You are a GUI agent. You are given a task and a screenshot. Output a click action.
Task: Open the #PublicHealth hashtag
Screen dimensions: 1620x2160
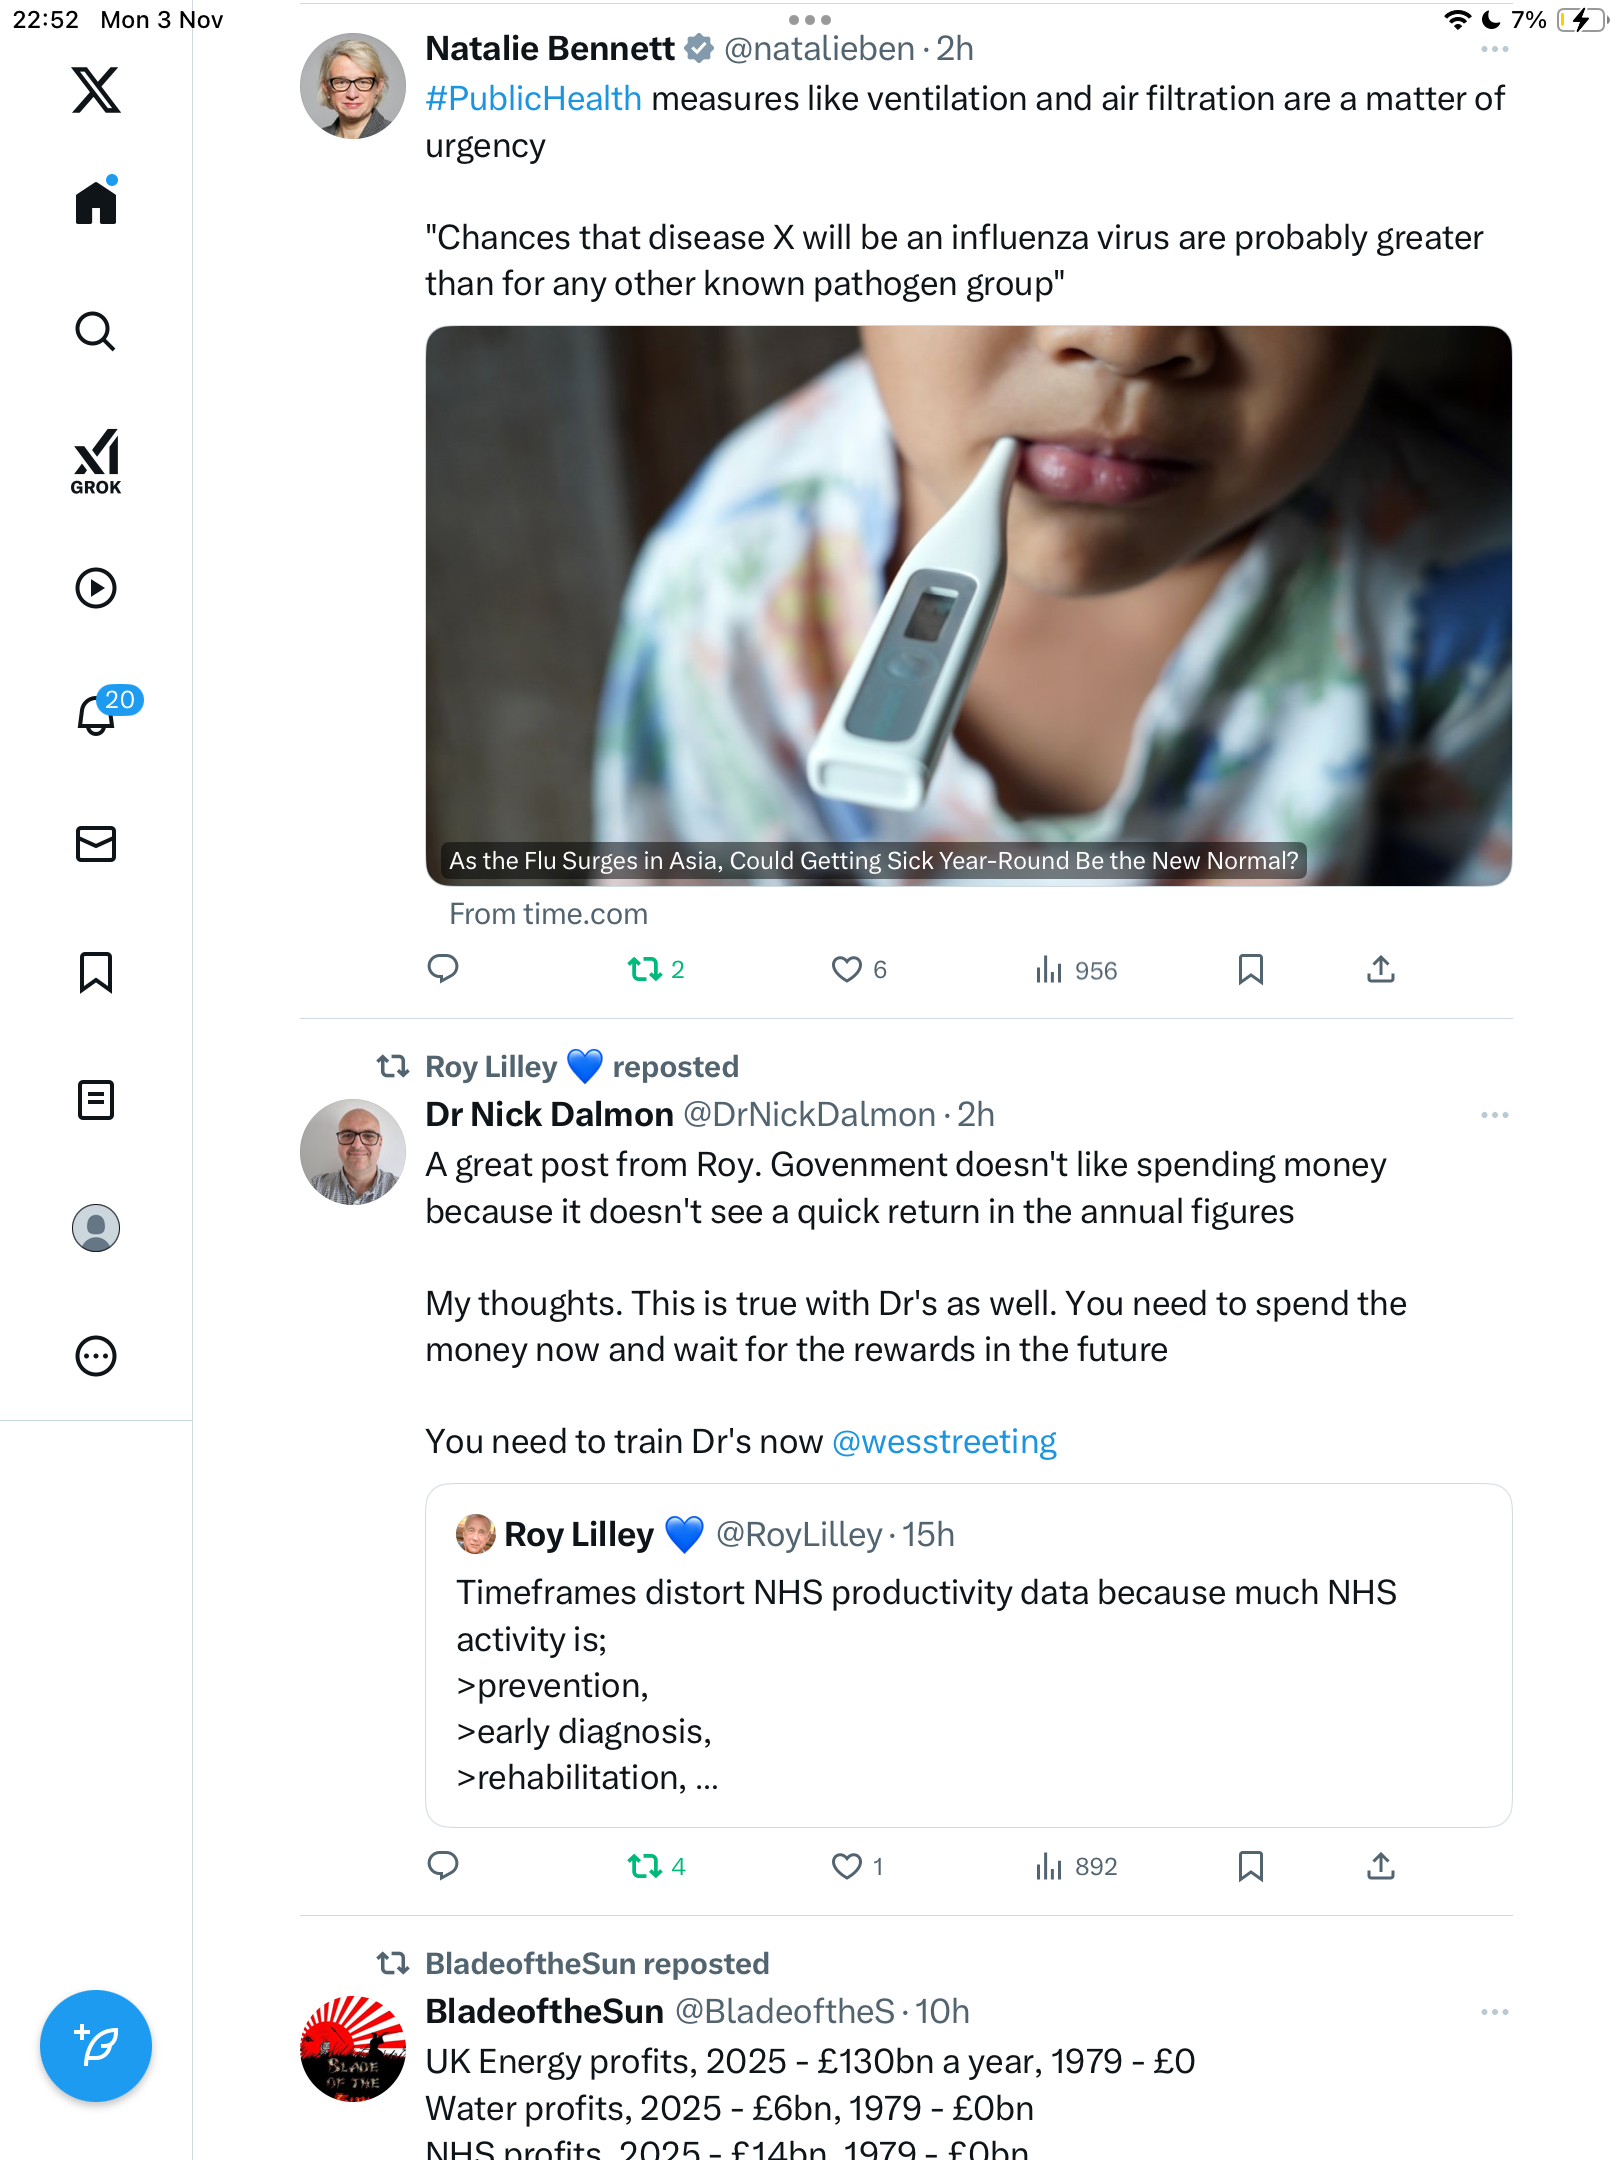tap(533, 99)
